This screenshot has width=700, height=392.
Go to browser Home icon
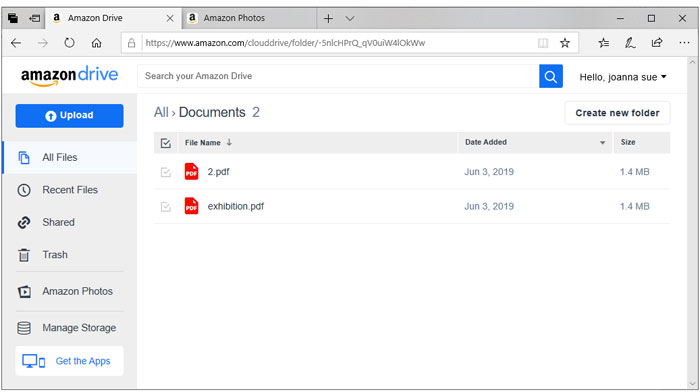pyautogui.click(x=96, y=43)
